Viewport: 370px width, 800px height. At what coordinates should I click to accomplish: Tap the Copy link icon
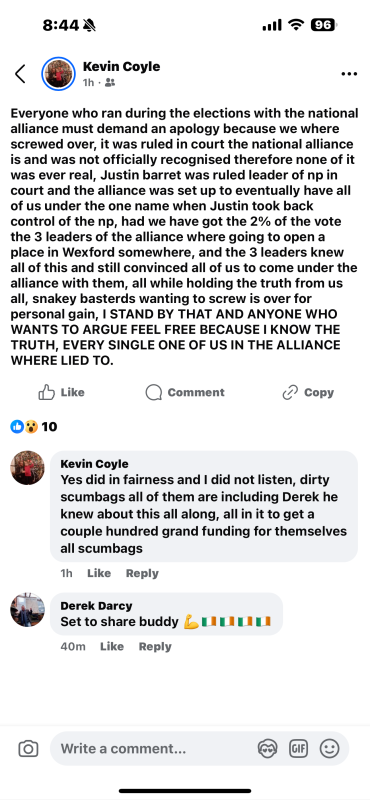tap(290, 392)
